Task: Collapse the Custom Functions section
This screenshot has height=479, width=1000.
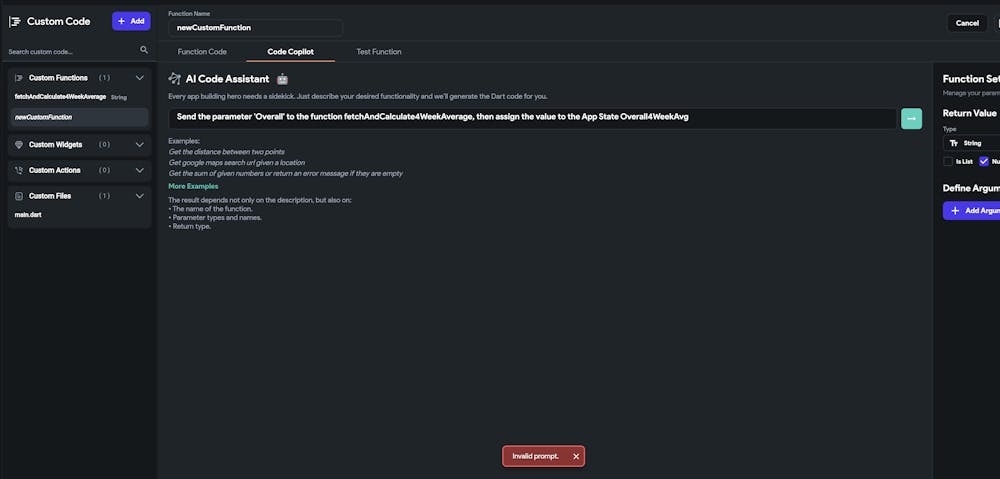Action: (x=140, y=78)
